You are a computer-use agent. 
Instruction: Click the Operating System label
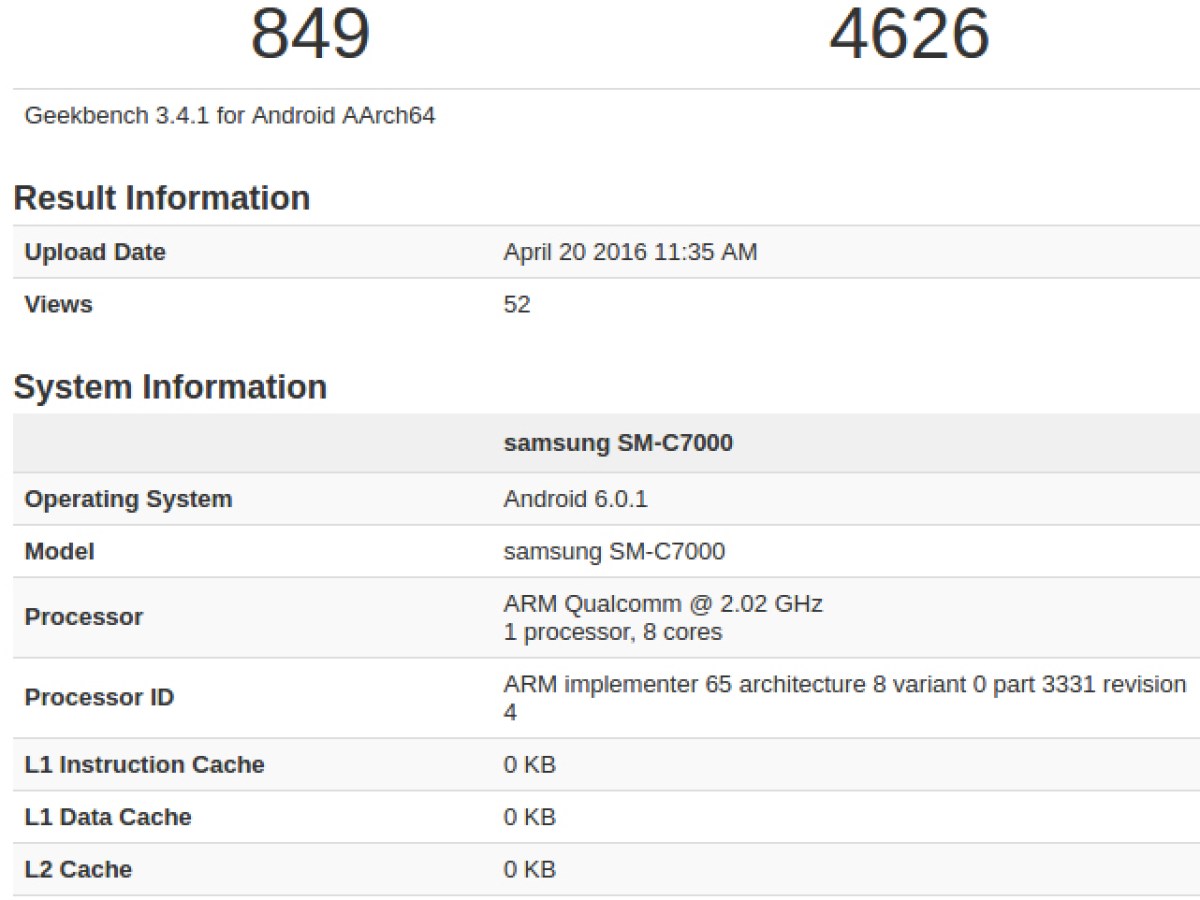[x=128, y=499]
